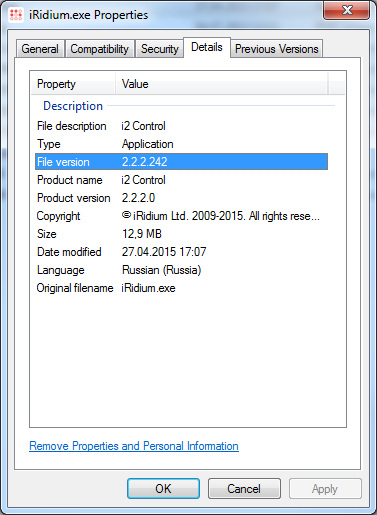The width and height of the screenshot is (377, 515).
Task: Open Remove Properties and Personal Information link
Action: click(x=134, y=446)
